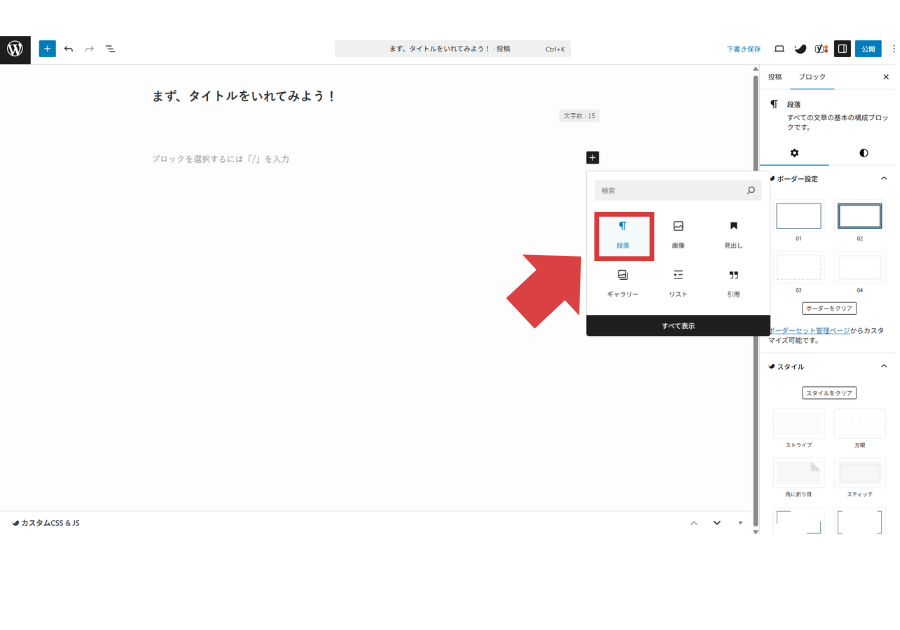Insert the ギャラリー gallery block

point(622,283)
